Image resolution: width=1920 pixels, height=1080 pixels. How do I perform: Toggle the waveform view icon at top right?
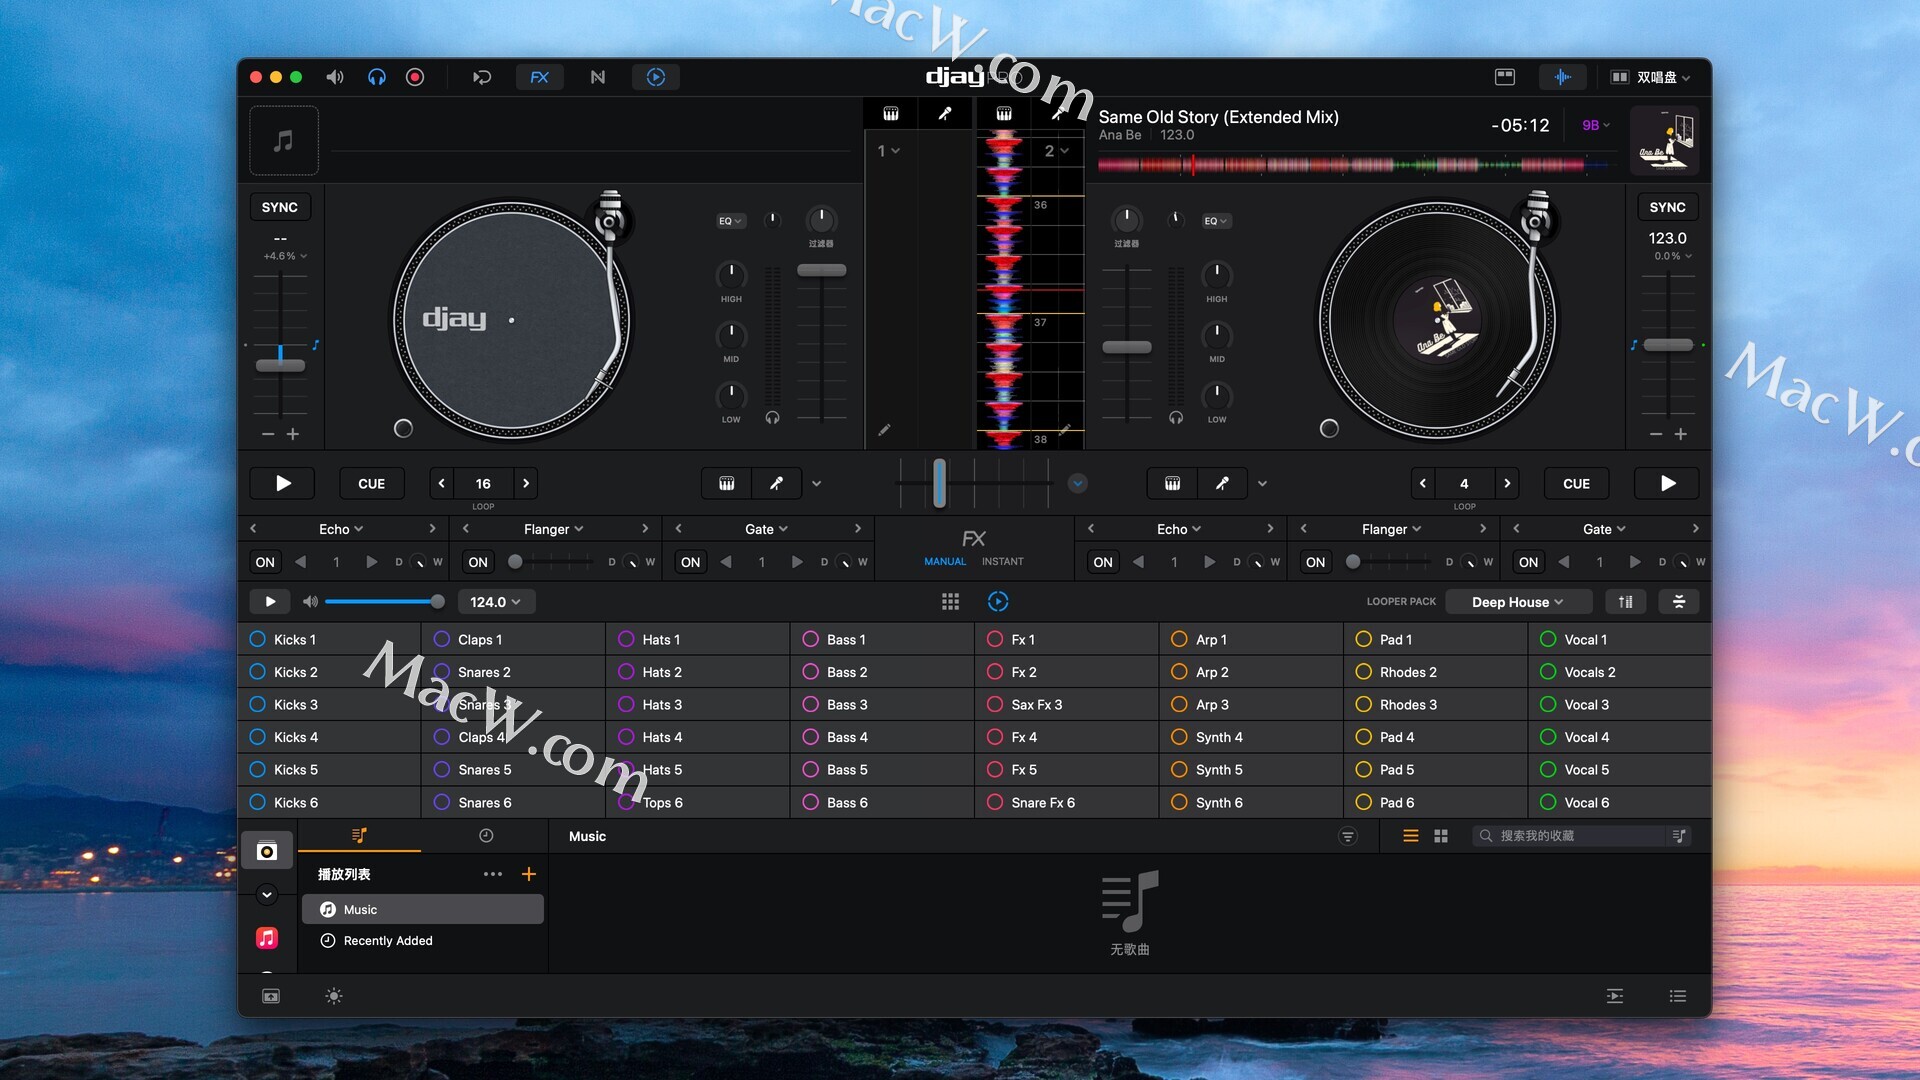[1562, 77]
